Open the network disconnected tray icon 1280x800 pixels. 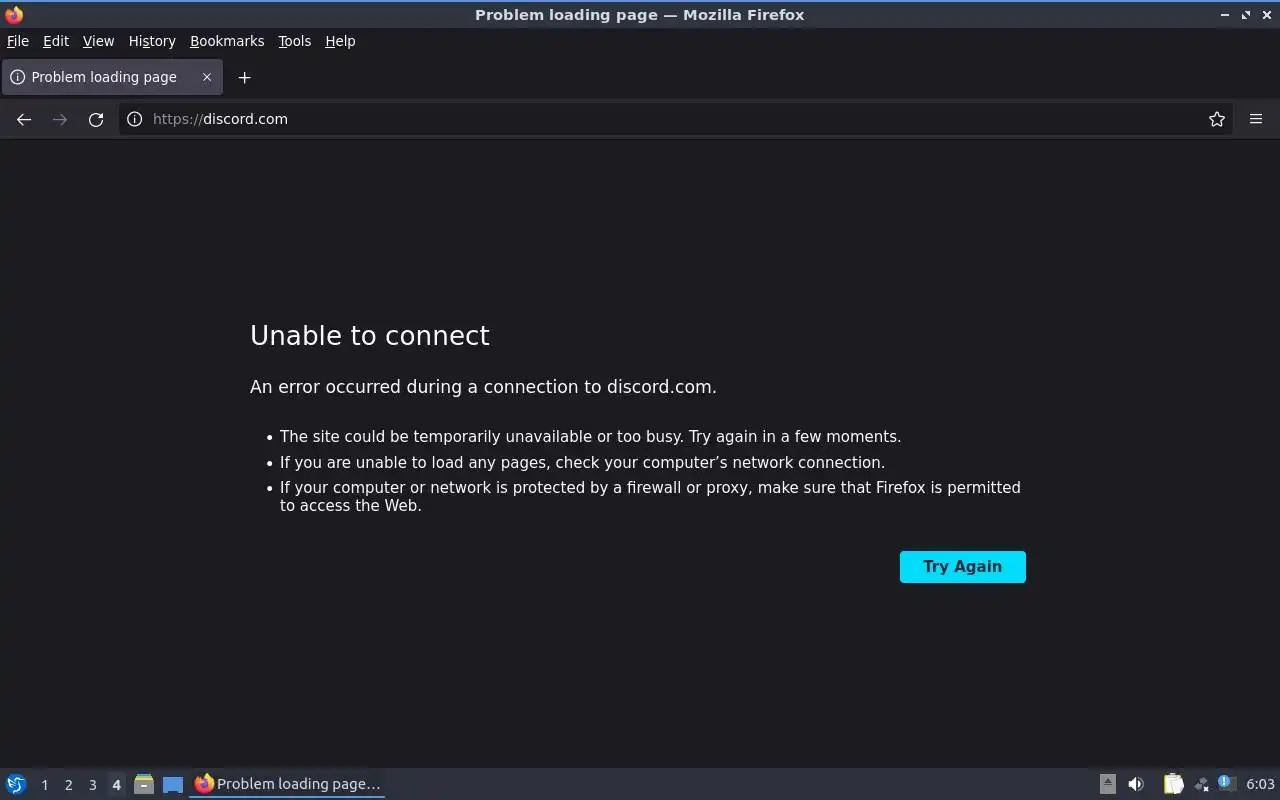click(1201, 784)
